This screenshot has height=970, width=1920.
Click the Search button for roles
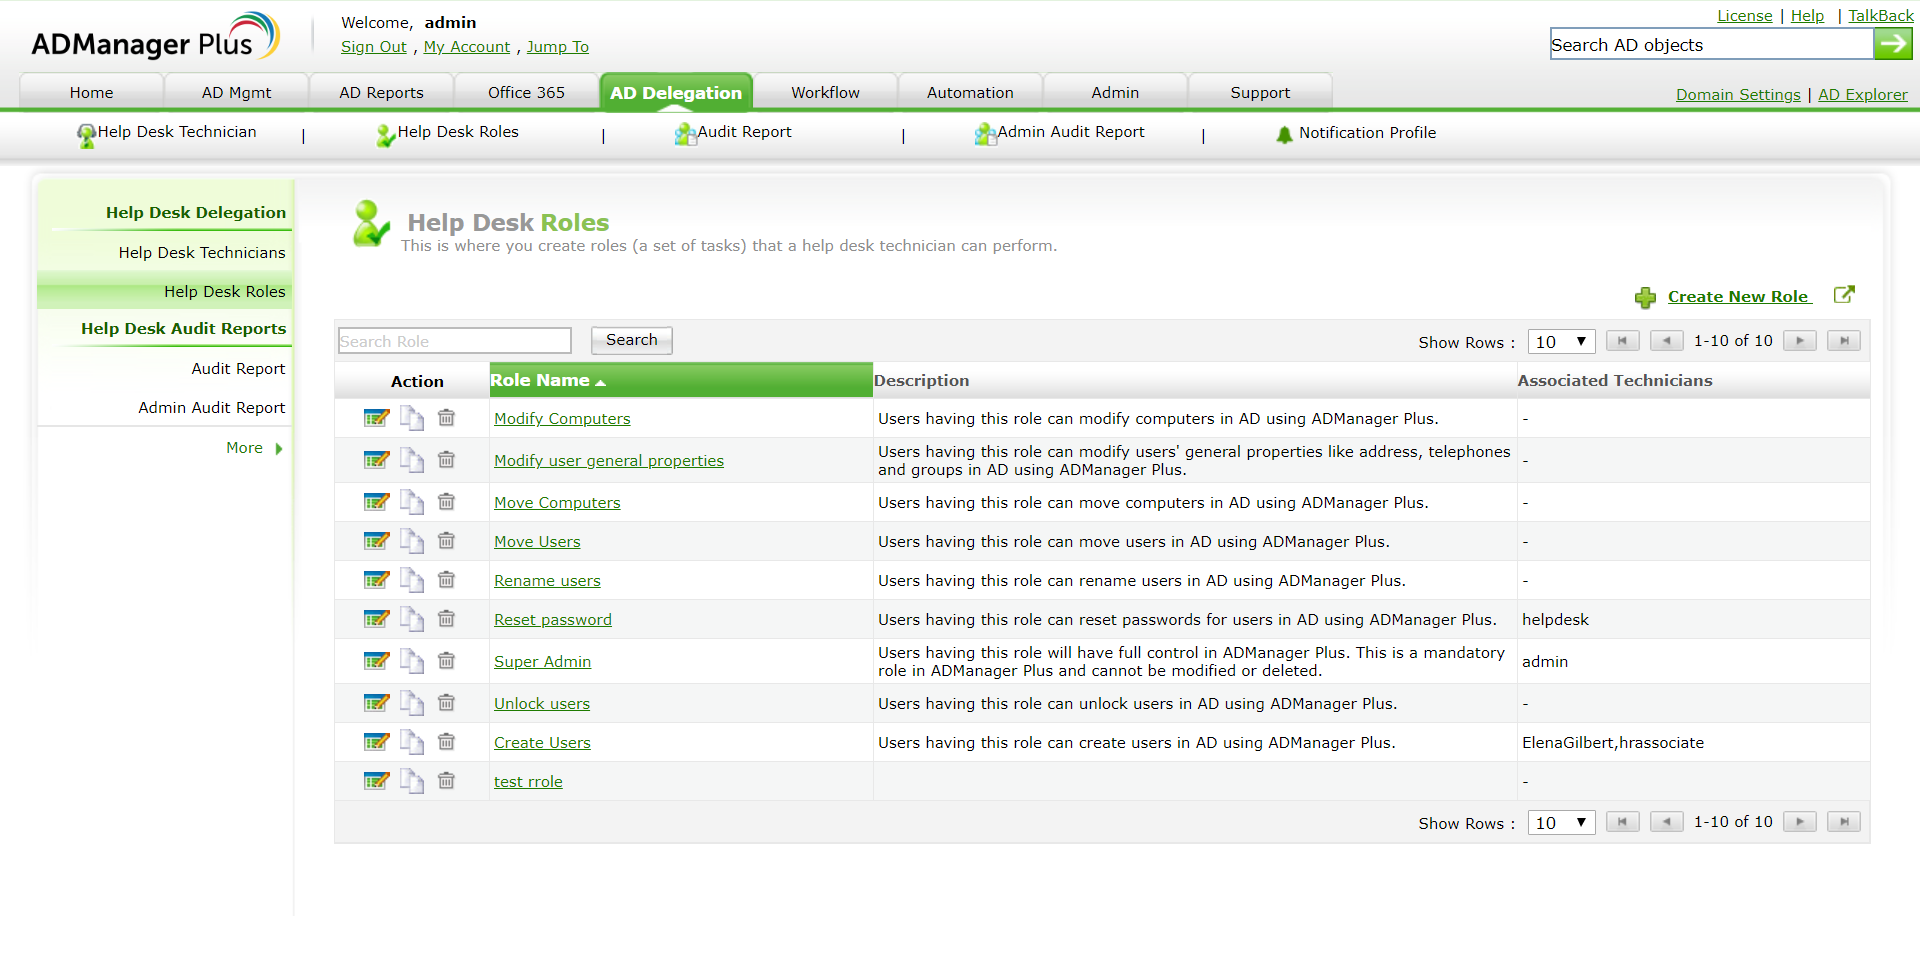632,340
